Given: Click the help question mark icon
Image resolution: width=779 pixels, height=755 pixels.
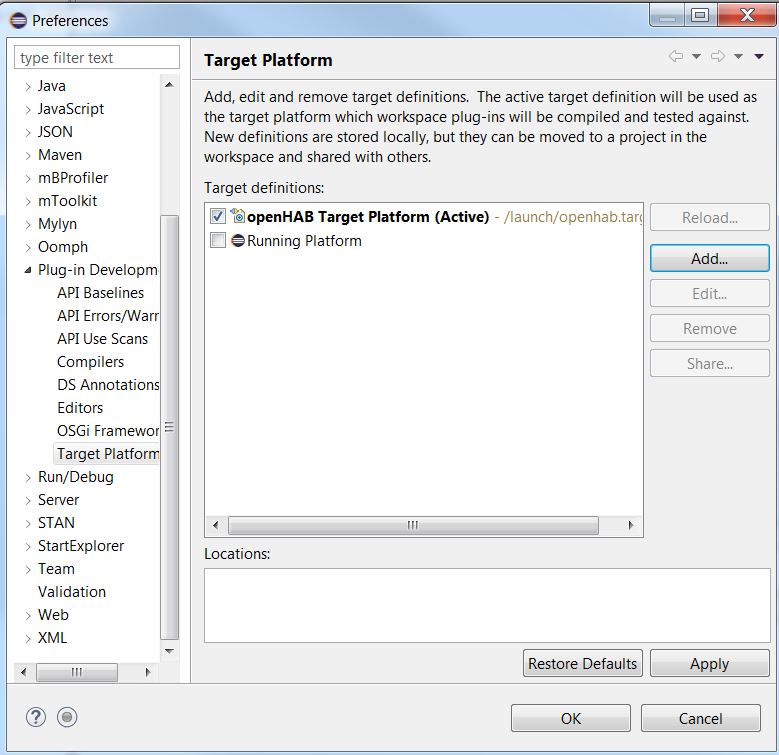Looking at the screenshot, I should [36, 717].
